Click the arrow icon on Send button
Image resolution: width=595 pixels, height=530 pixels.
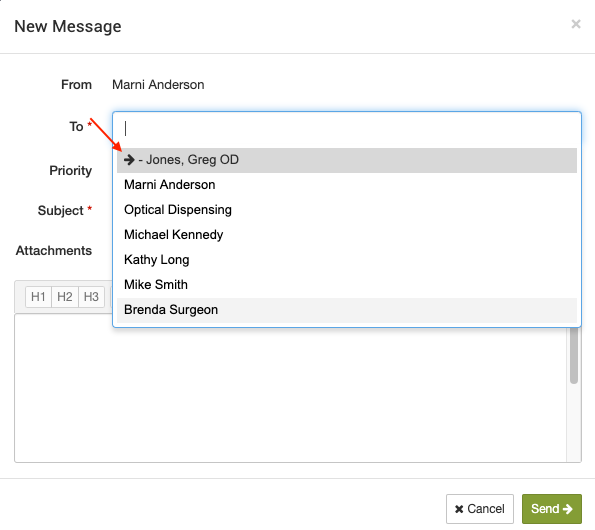[567, 509]
